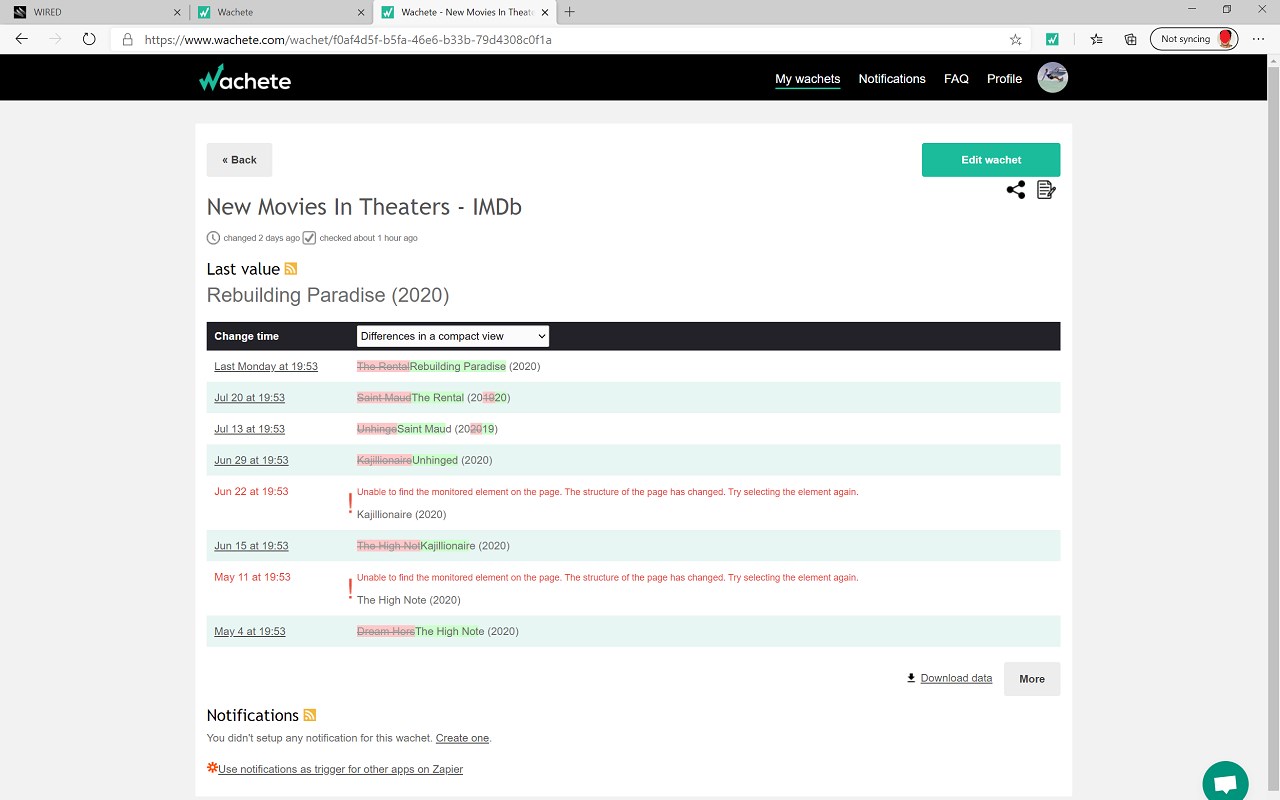The width and height of the screenshot is (1280, 800).
Task: Open the Profile page
Action: 1004,79
